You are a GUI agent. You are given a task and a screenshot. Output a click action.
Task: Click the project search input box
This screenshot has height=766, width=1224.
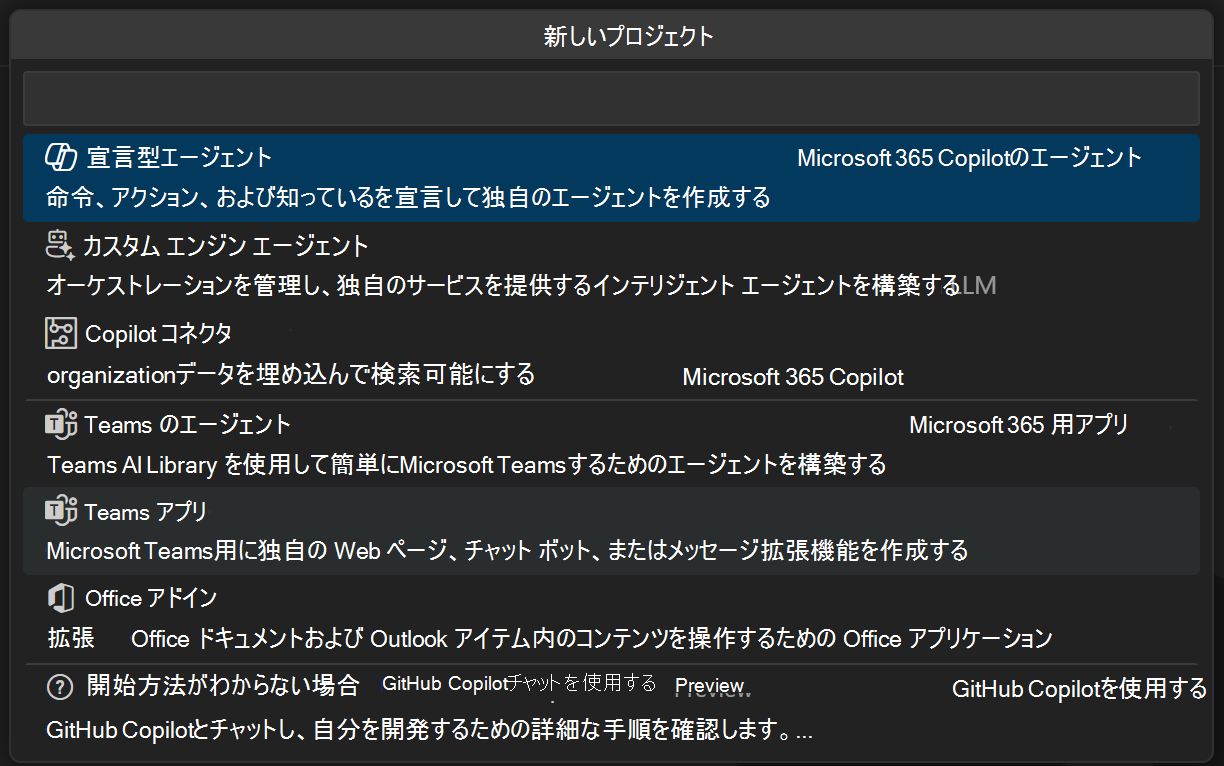click(612, 97)
